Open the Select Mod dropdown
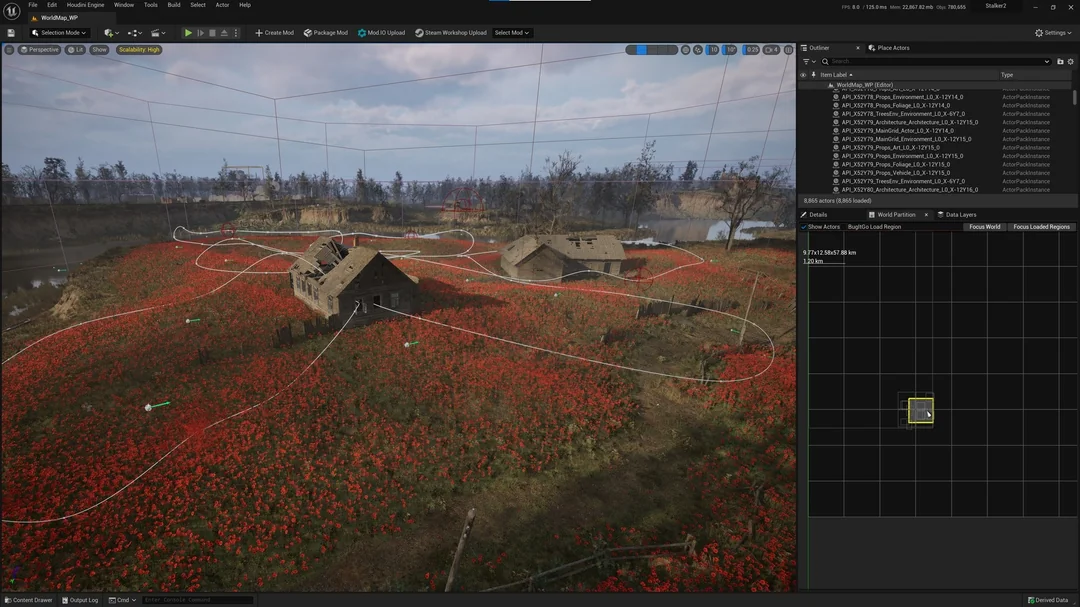This screenshot has width=1080, height=607. click(512, 33)
